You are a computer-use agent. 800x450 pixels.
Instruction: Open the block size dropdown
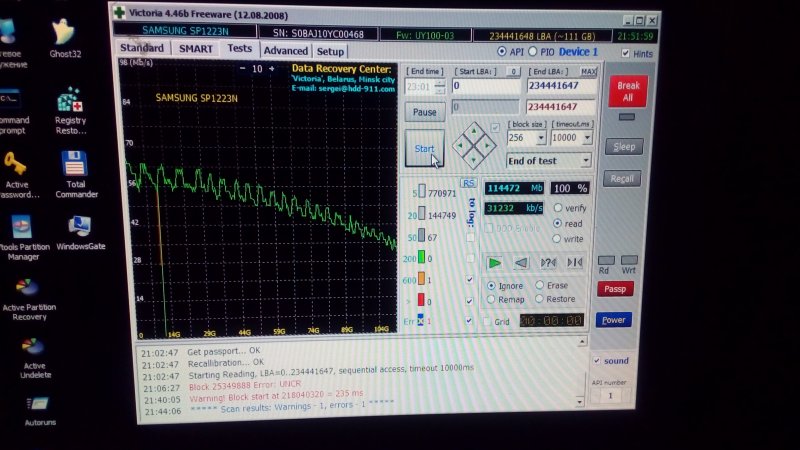[x=526, y=138]
